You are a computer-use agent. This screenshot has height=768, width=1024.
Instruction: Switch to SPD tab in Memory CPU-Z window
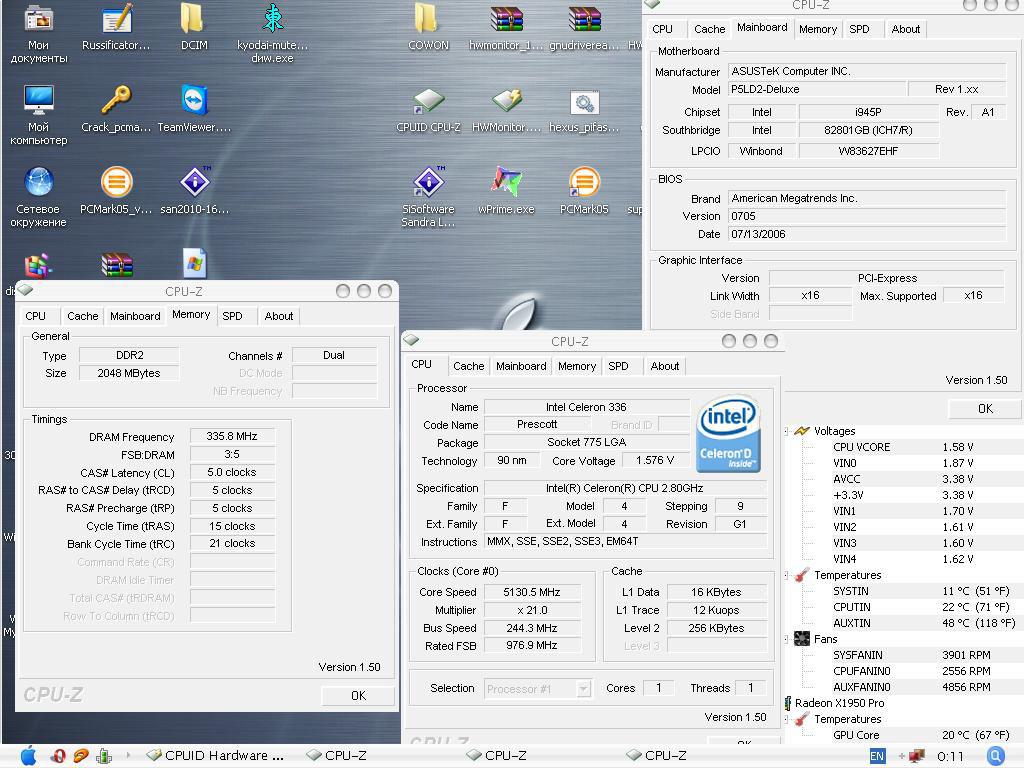click(232, 316)
